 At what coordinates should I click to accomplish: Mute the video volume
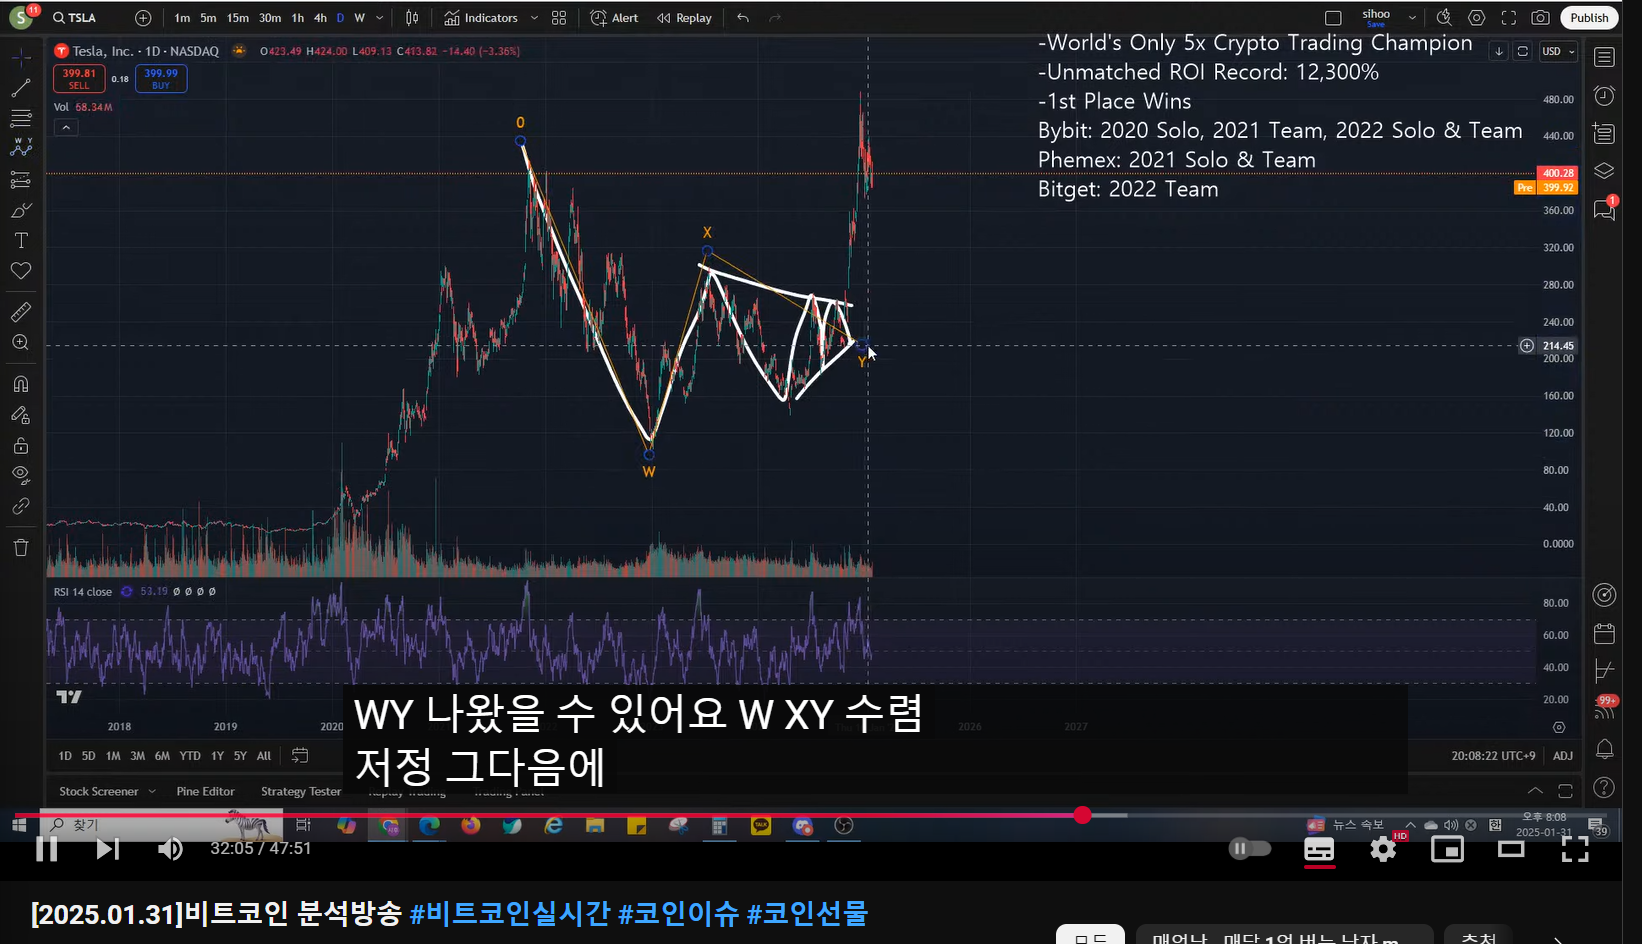click(x=170, y=849)
